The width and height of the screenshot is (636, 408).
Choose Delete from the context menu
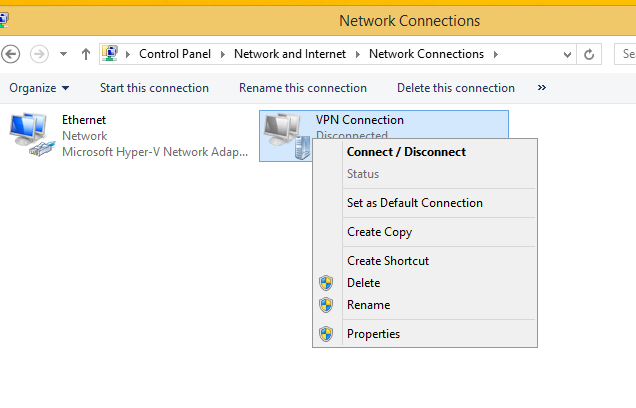425,283
